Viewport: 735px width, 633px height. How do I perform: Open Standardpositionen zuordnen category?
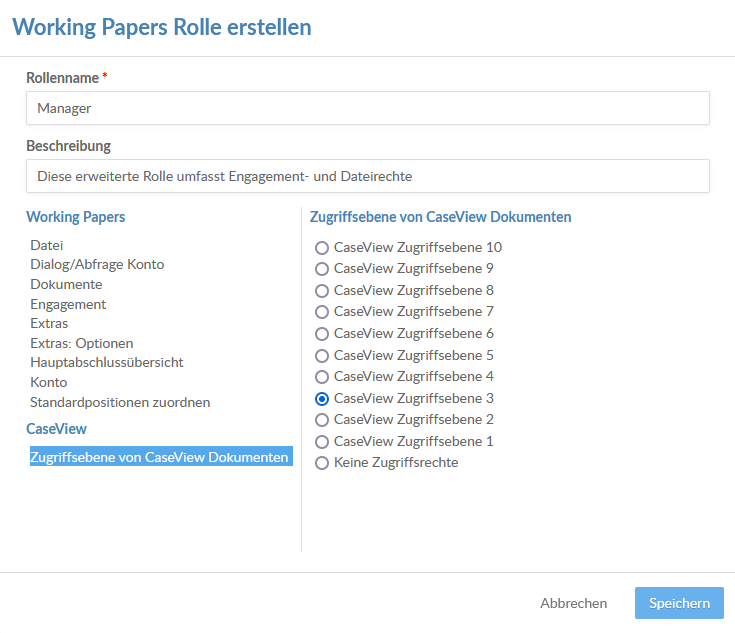pyautogui.click(x=120, y=402)
